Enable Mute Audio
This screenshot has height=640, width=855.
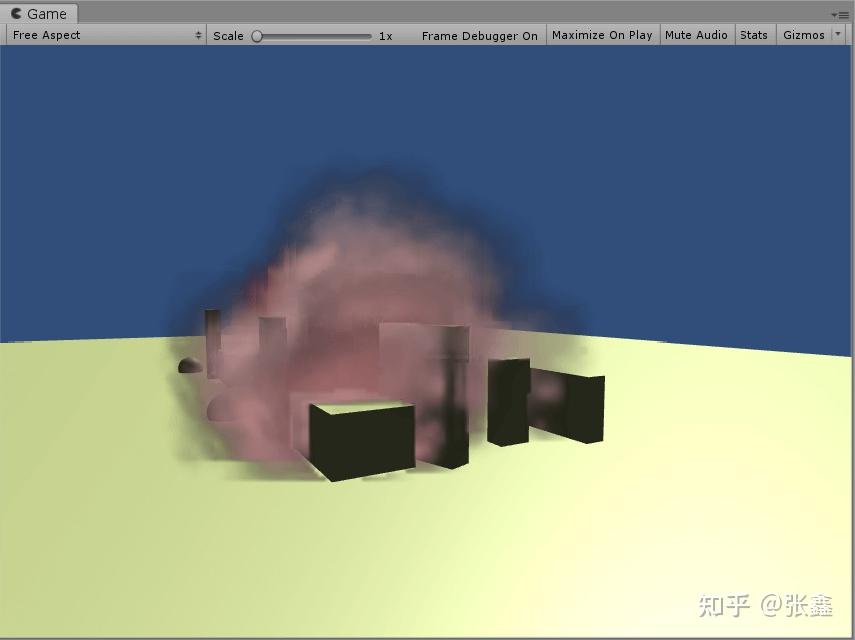pos(696,35)
